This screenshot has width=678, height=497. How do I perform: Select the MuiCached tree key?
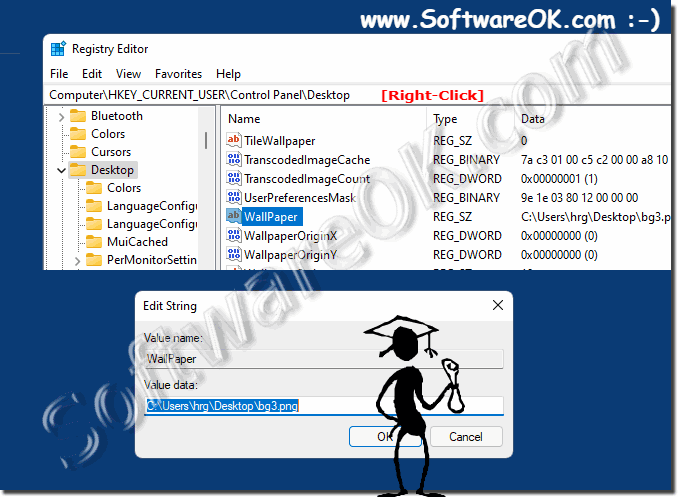(138, 242)
